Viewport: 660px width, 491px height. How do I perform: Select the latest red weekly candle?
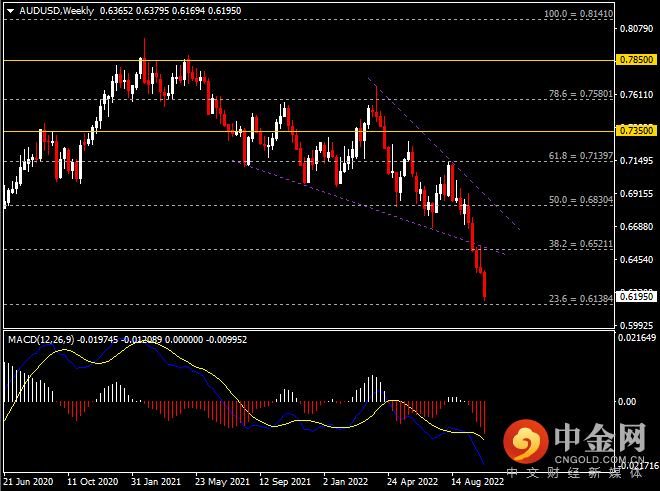485,285
